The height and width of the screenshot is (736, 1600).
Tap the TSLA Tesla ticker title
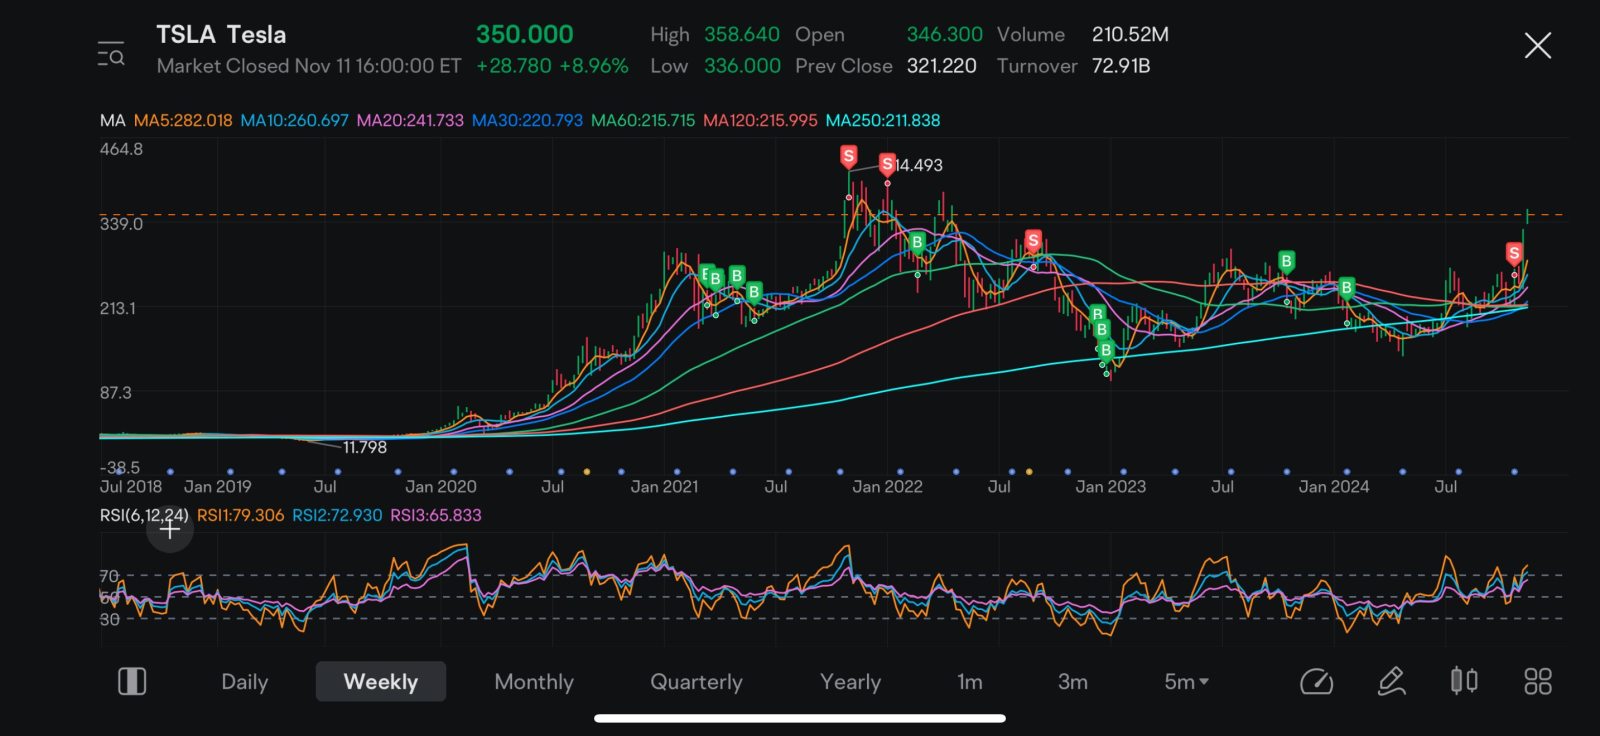pyautogui.click(x=221, y=35)
